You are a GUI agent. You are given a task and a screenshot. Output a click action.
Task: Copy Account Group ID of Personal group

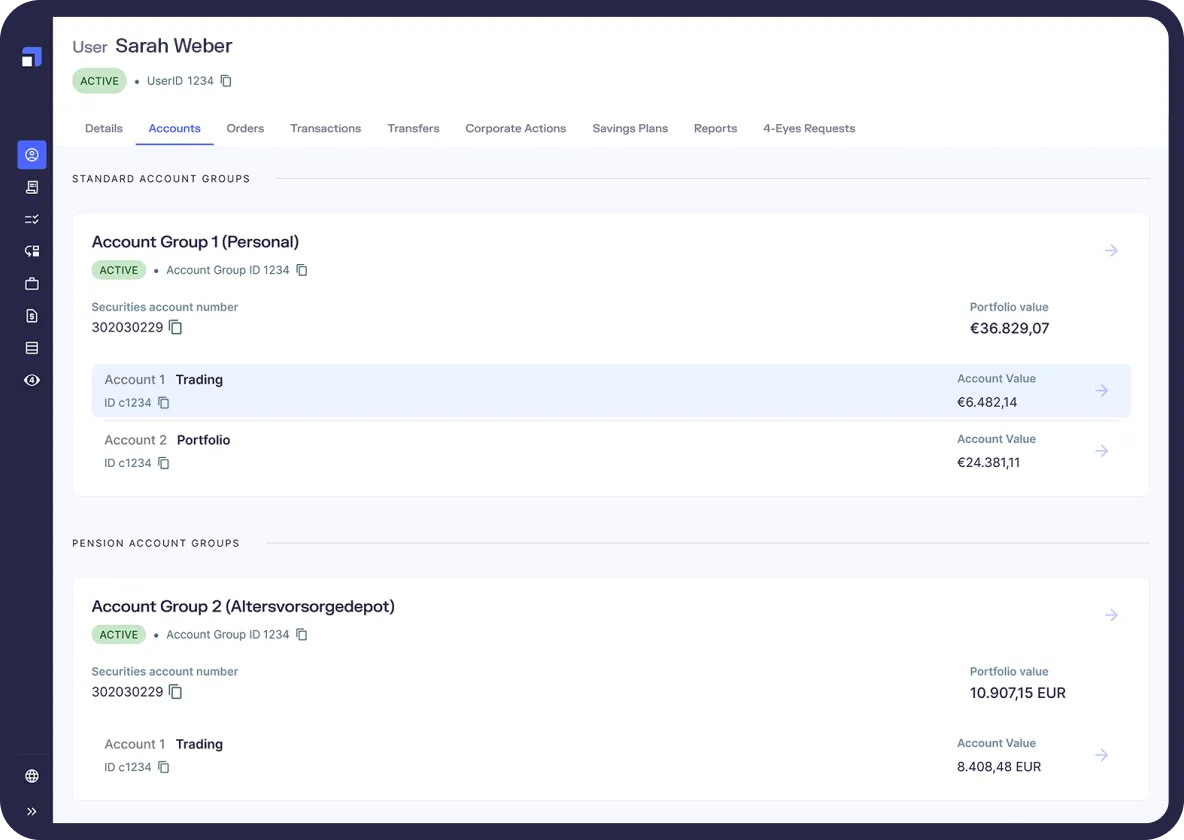[x=302, y=270]
